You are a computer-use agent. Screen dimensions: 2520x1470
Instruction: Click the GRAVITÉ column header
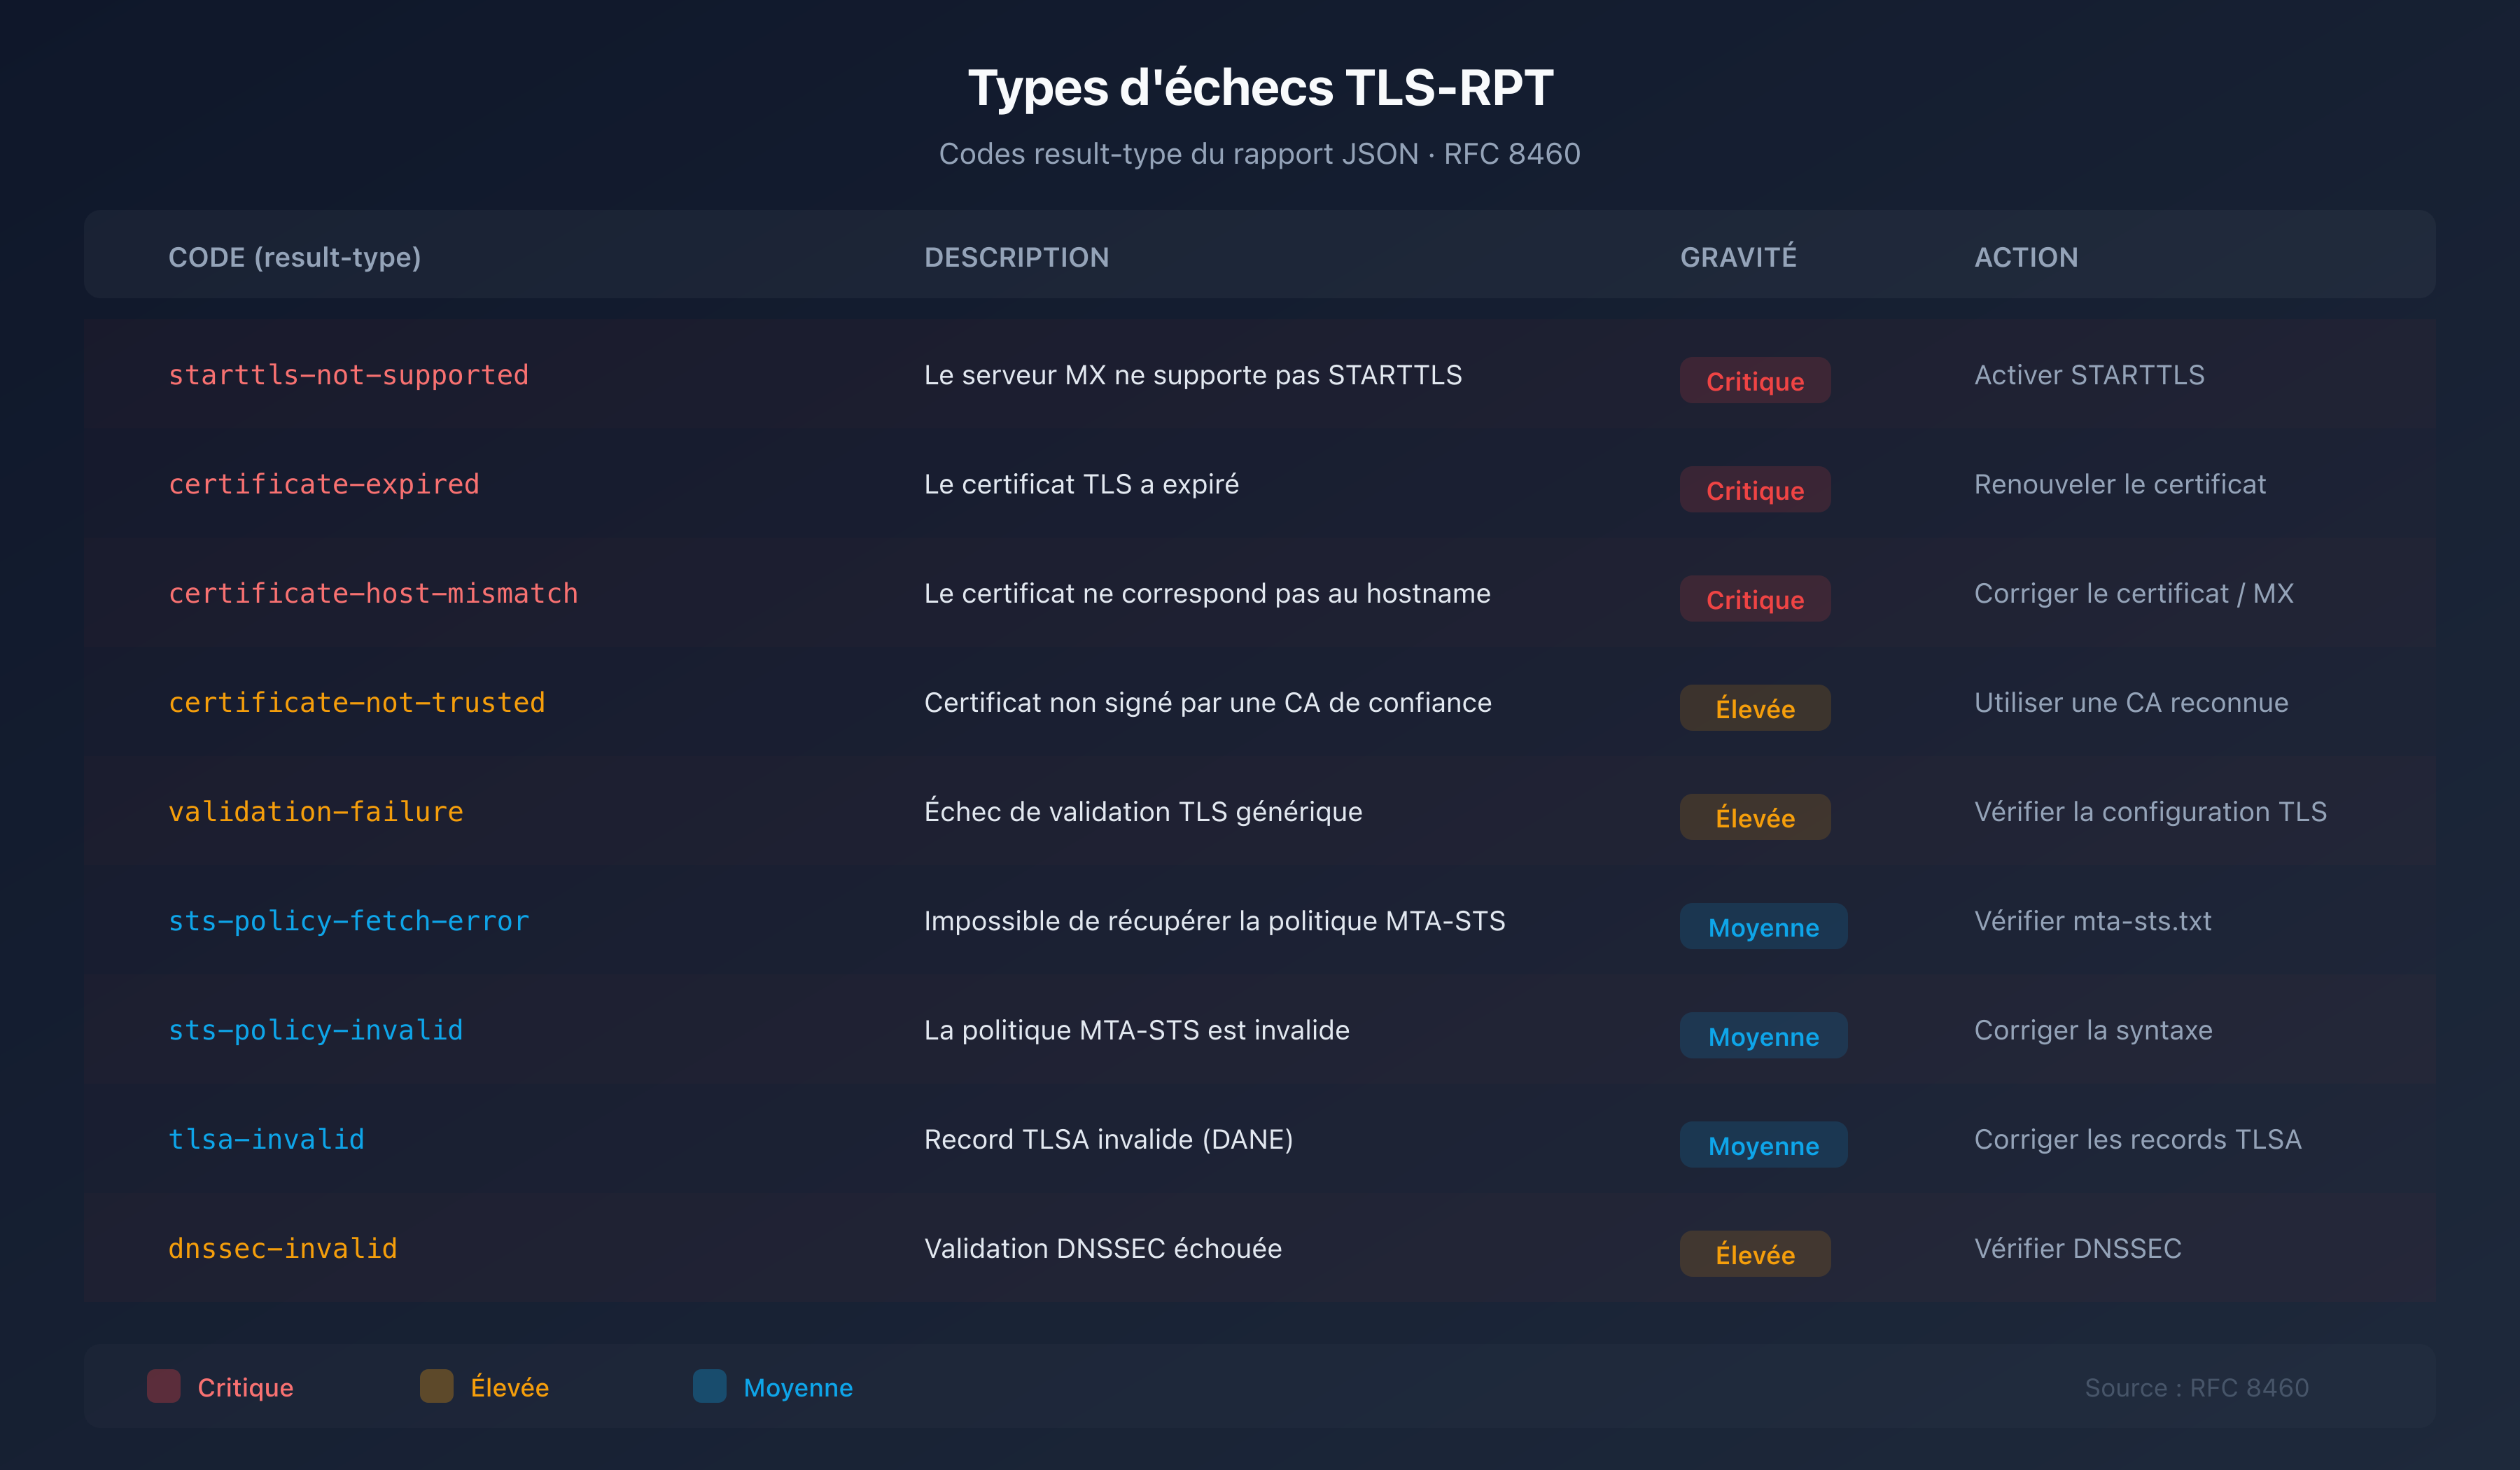click(x=1737, y=257)
